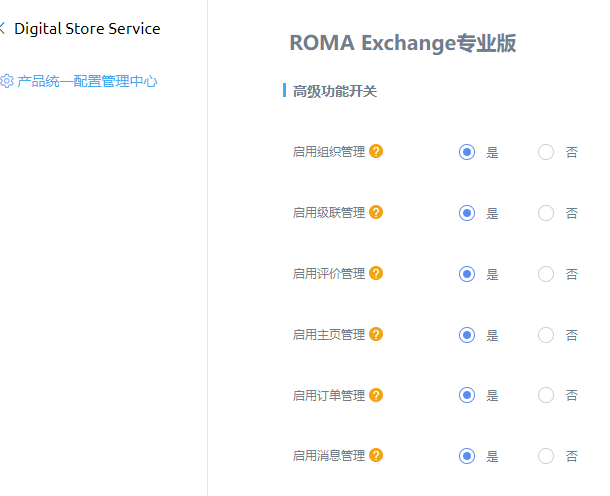This screenshot has width=610, height=496.
Task: Click the 高级功能开关 section heading
Action: pos(335,91)
